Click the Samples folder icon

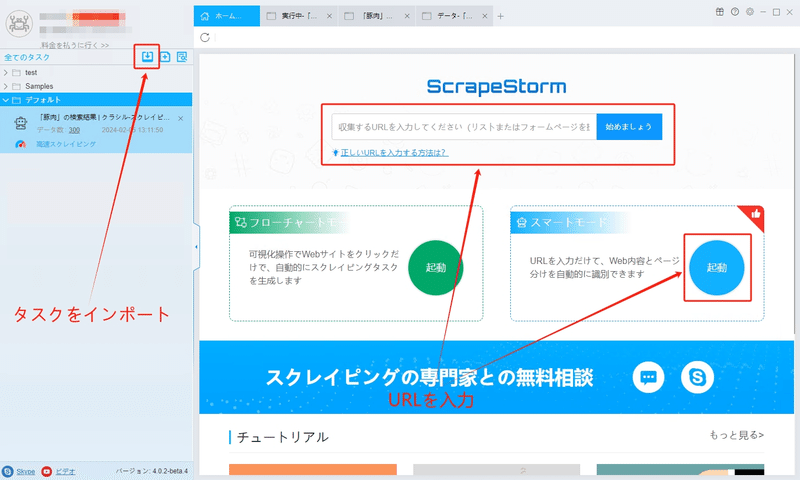point(16,86)
